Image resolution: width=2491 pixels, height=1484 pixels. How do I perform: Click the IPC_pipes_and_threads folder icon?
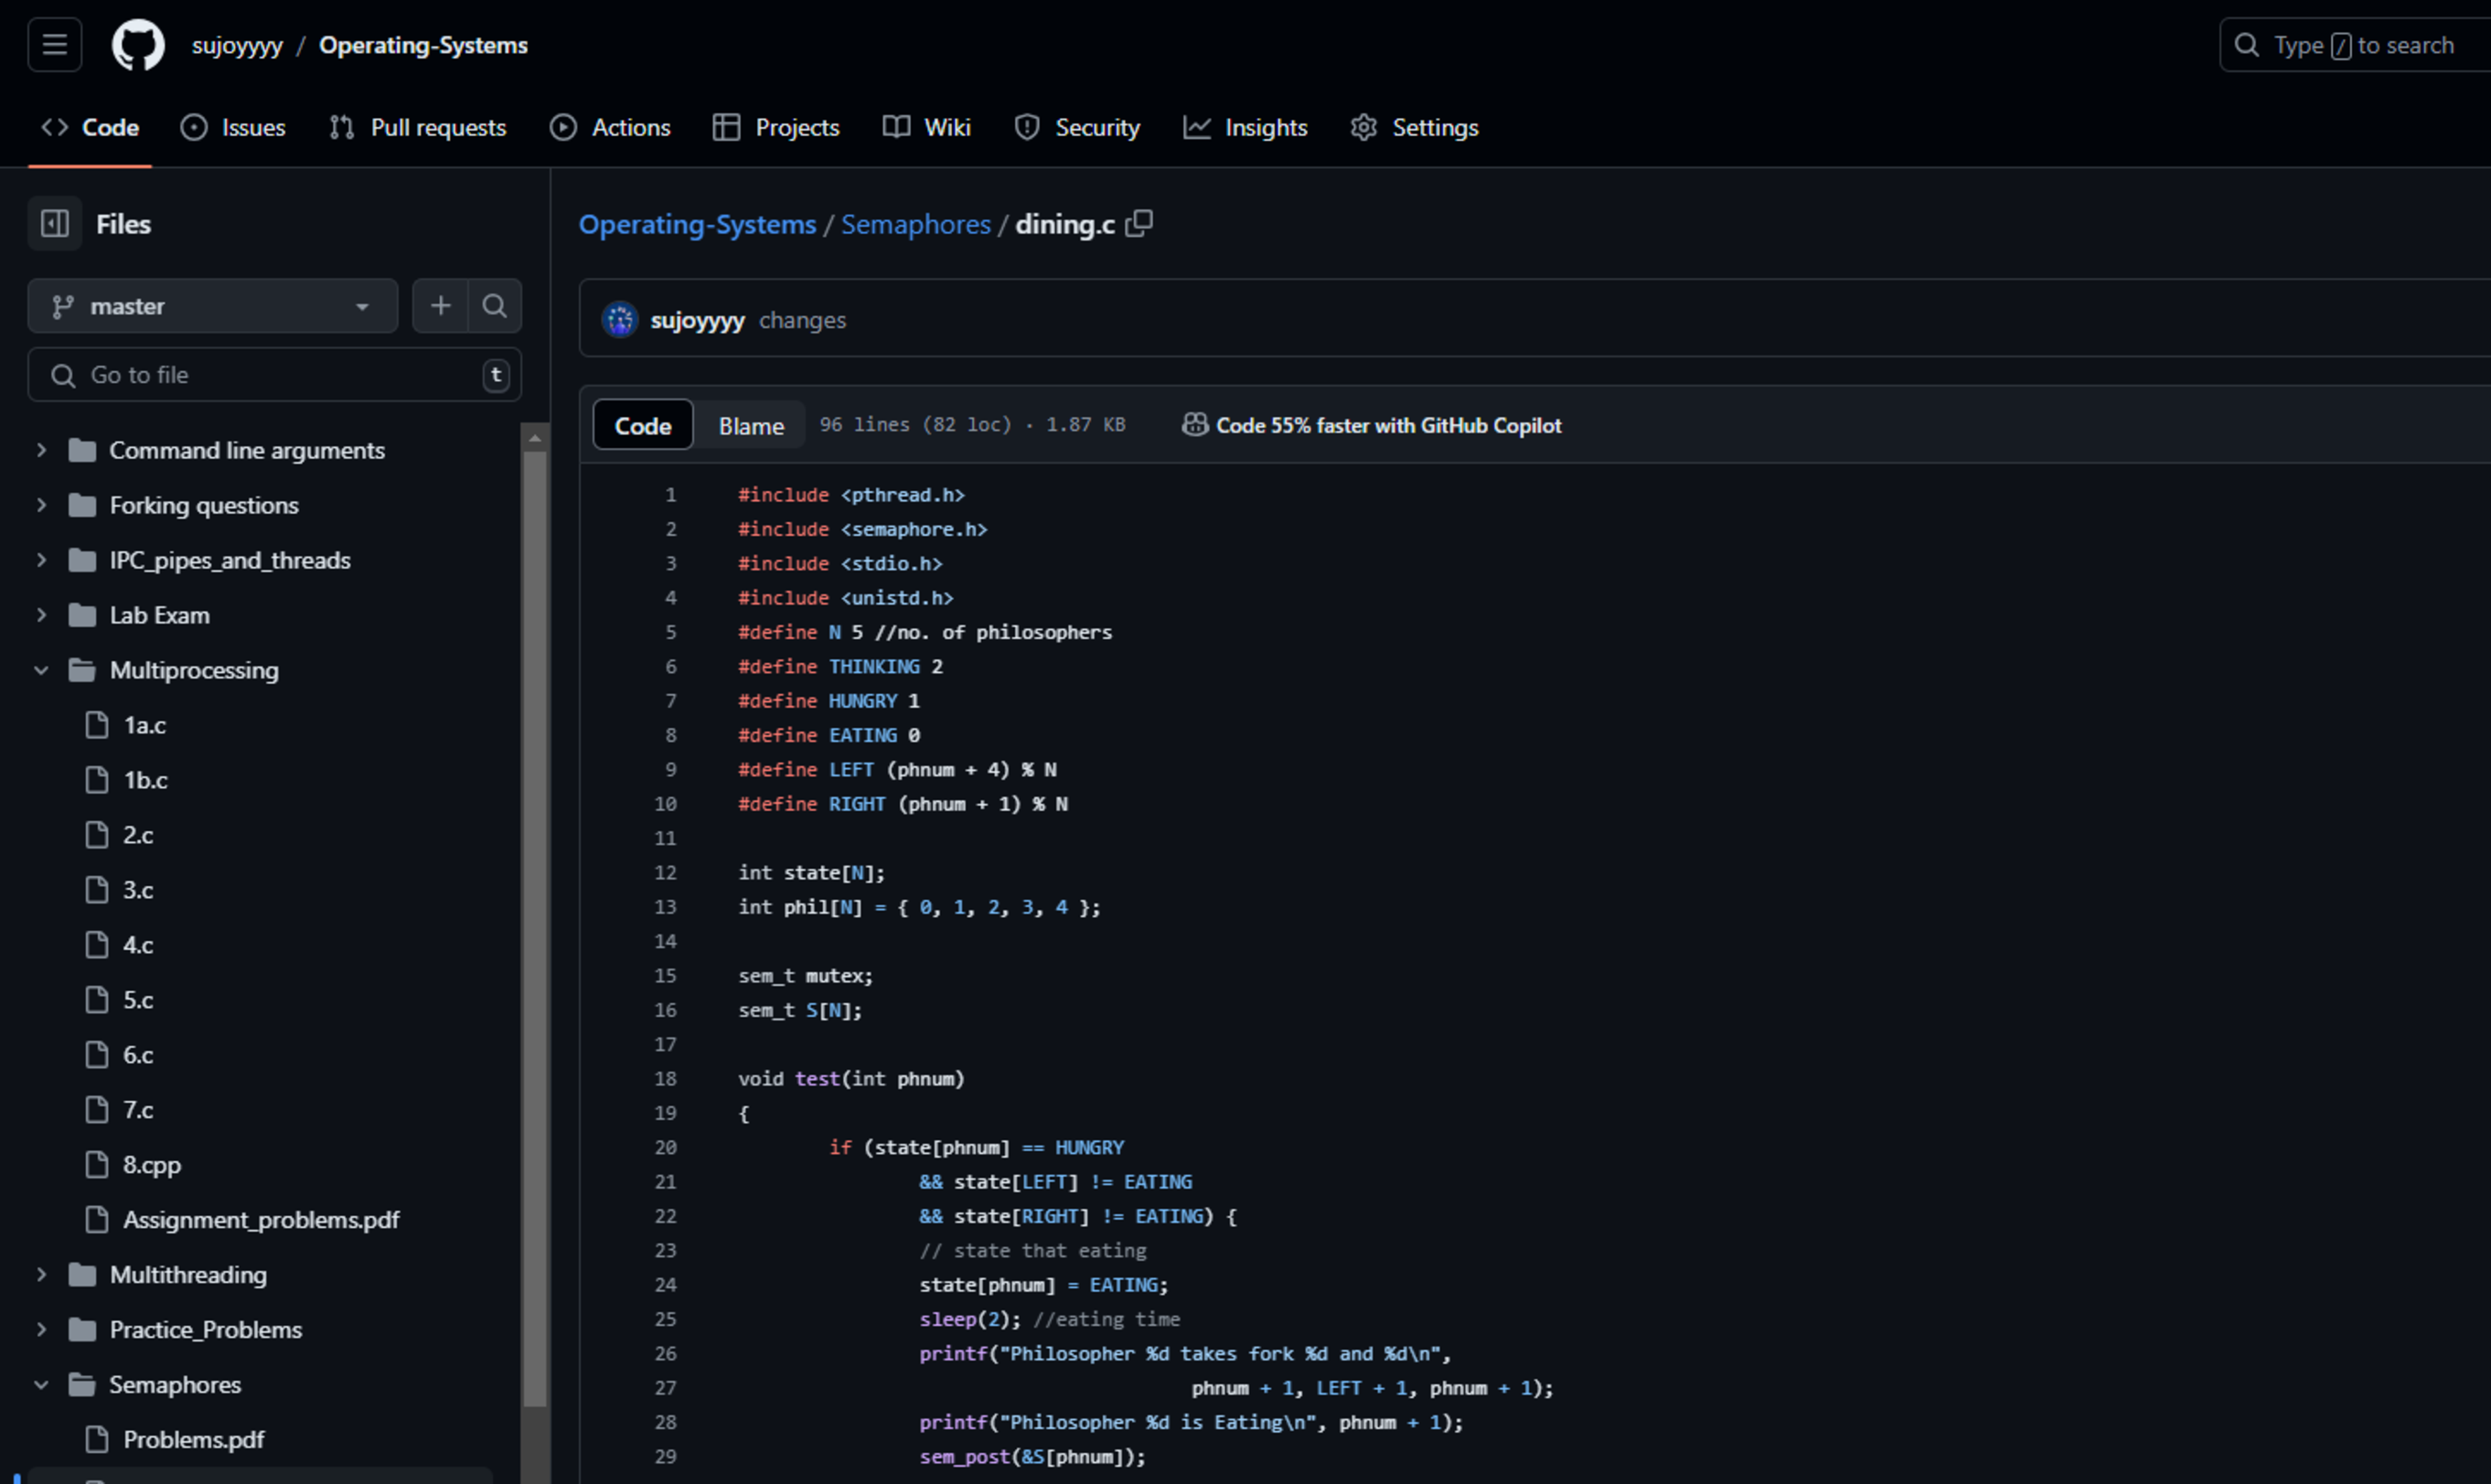(82, 561)
